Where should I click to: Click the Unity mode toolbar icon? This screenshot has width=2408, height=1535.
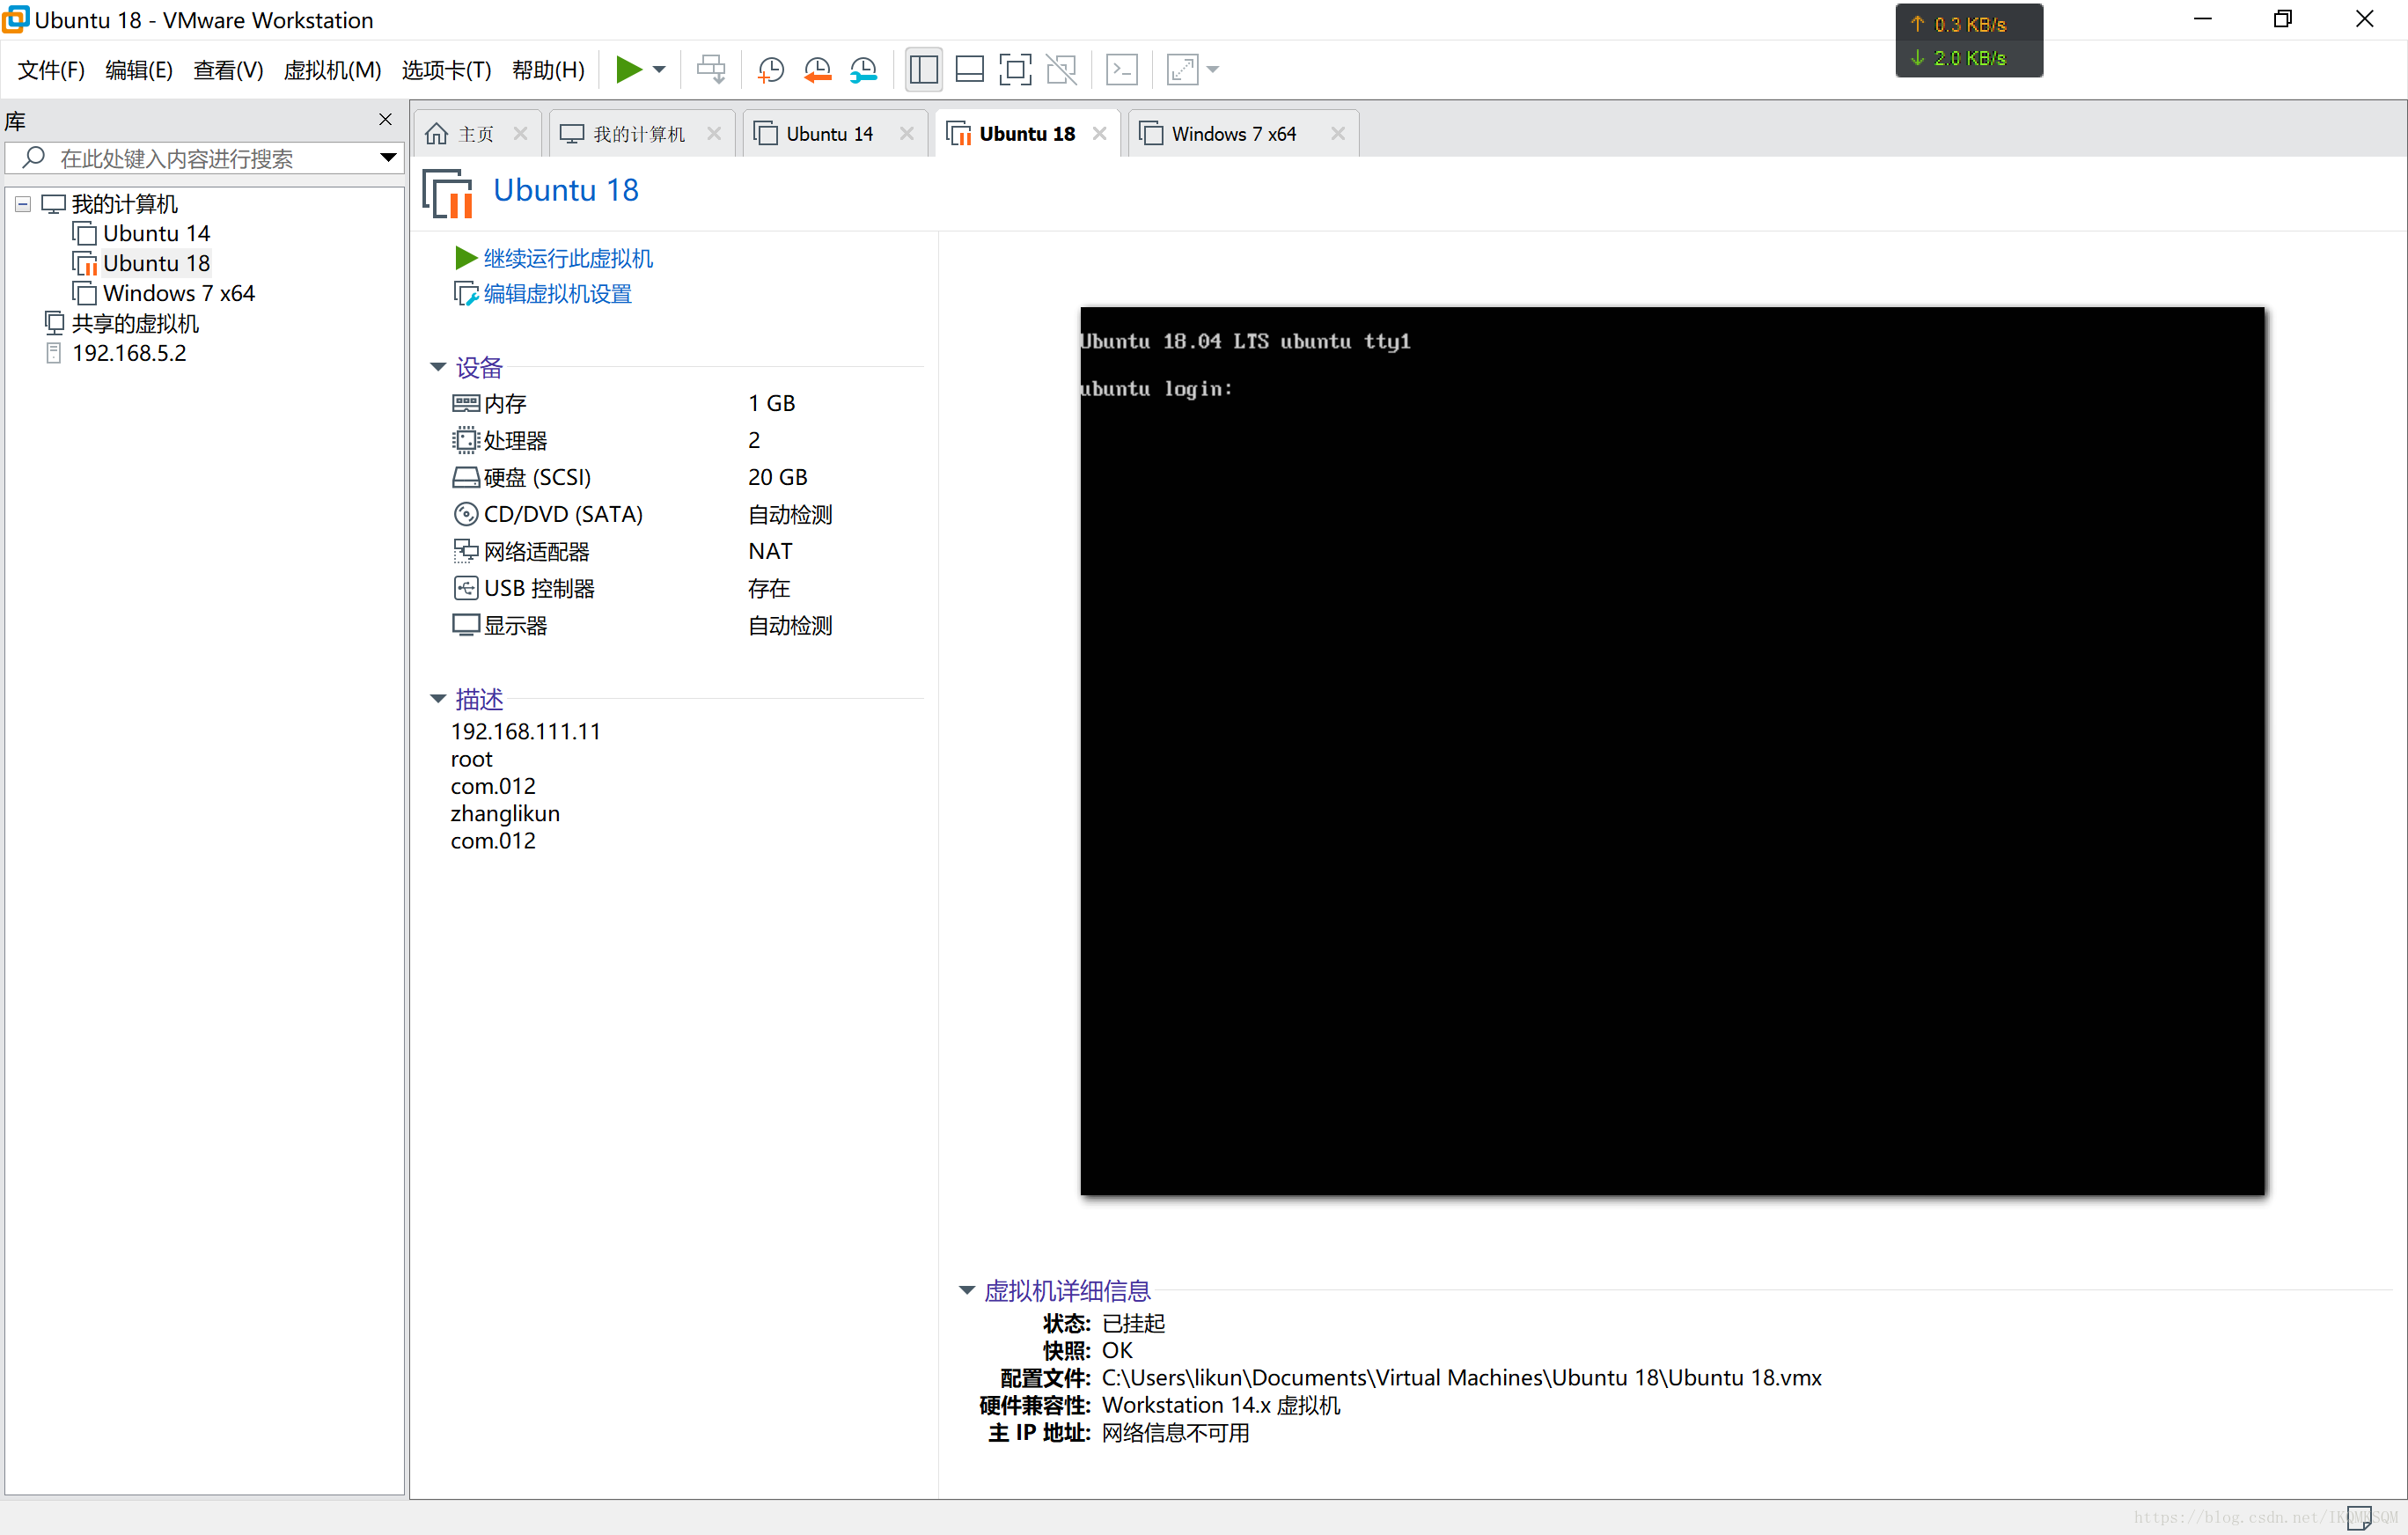pos(1061,70)
